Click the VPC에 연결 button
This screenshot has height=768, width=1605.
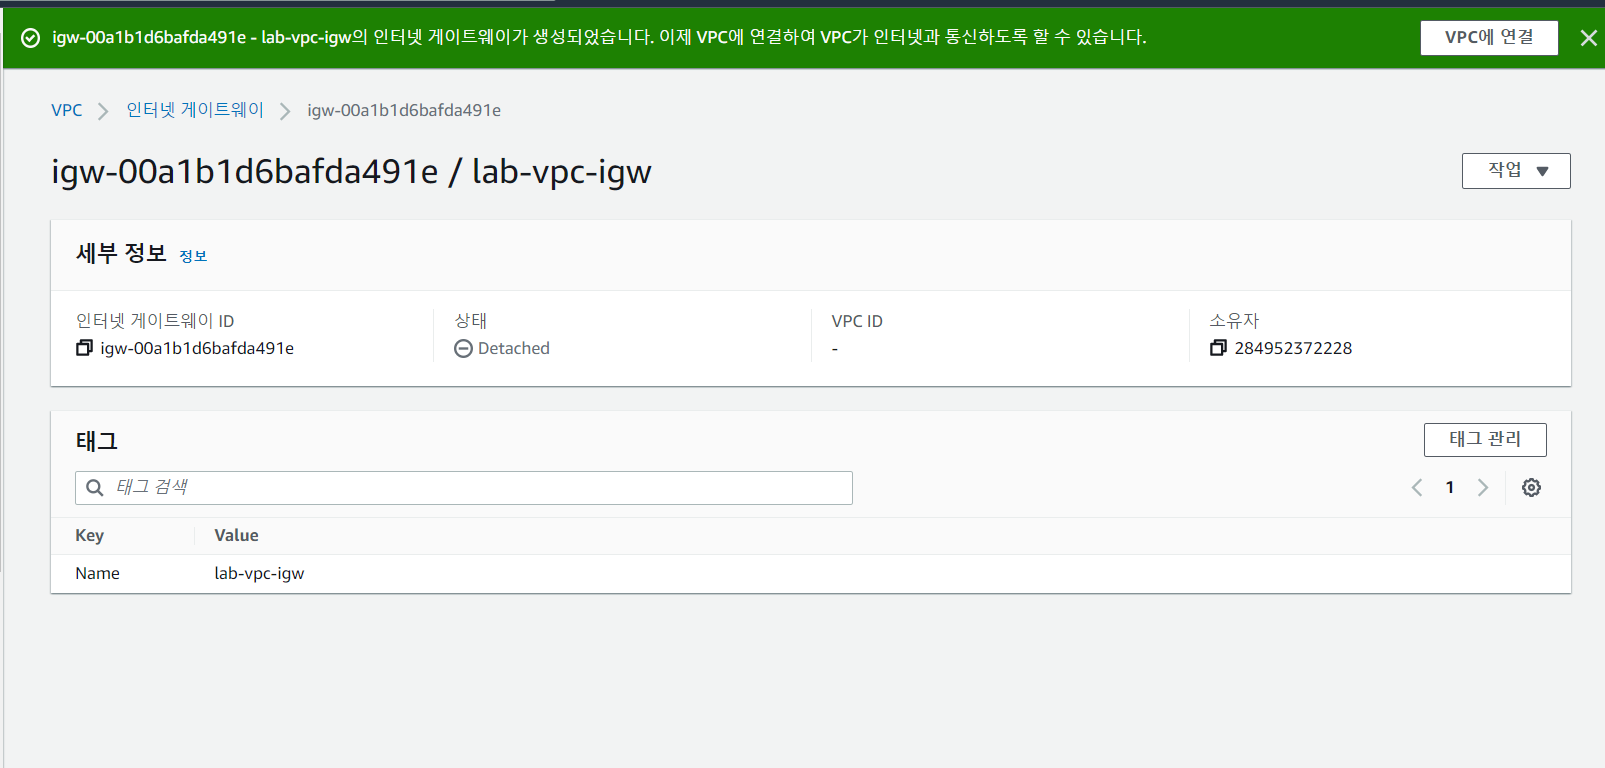tap(1489, 37)
